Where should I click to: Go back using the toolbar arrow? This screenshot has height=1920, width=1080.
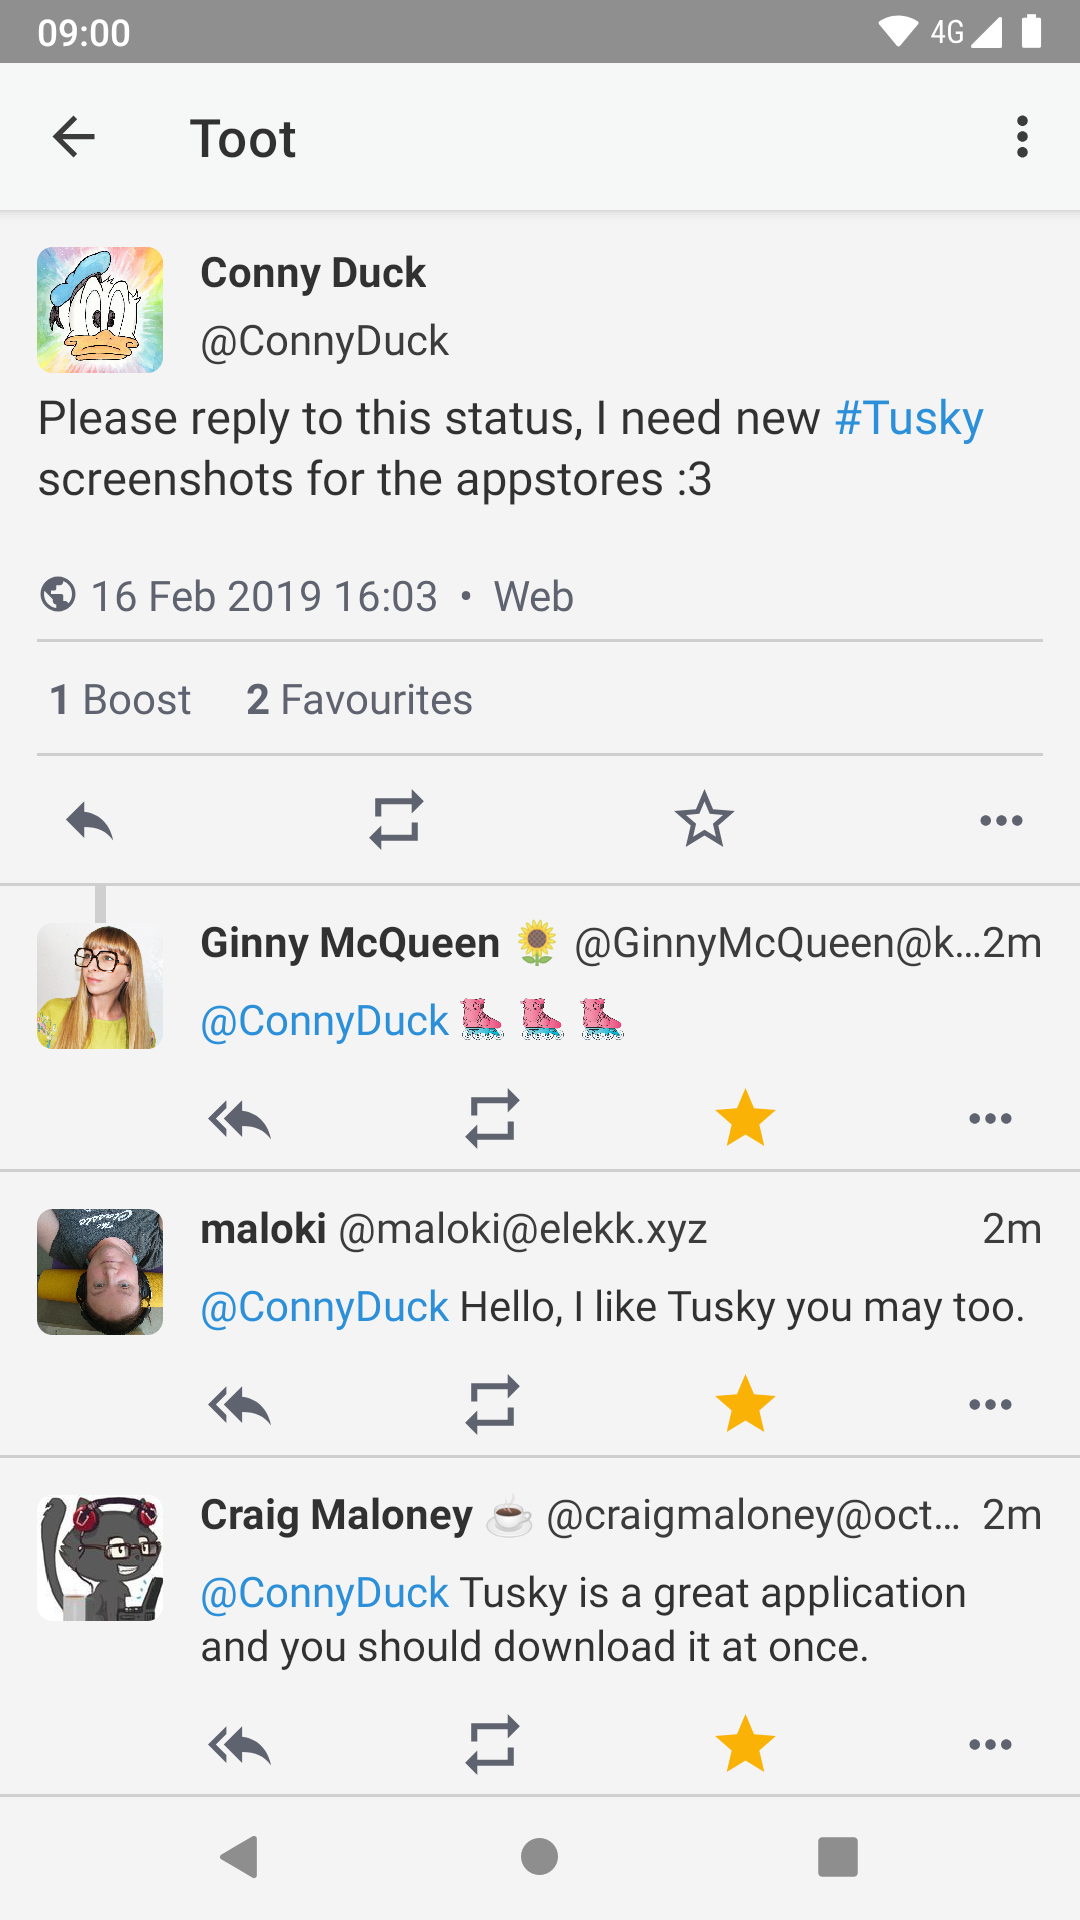(x=74, y=137)
